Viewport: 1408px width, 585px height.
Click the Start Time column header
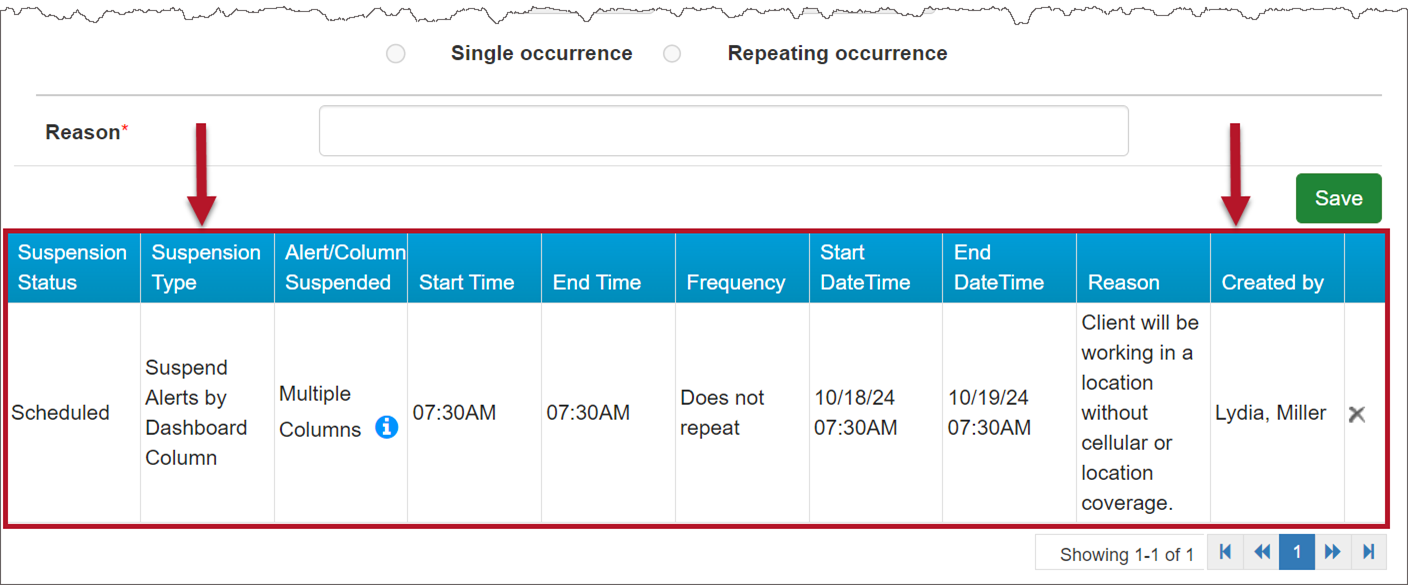point(466,283)
